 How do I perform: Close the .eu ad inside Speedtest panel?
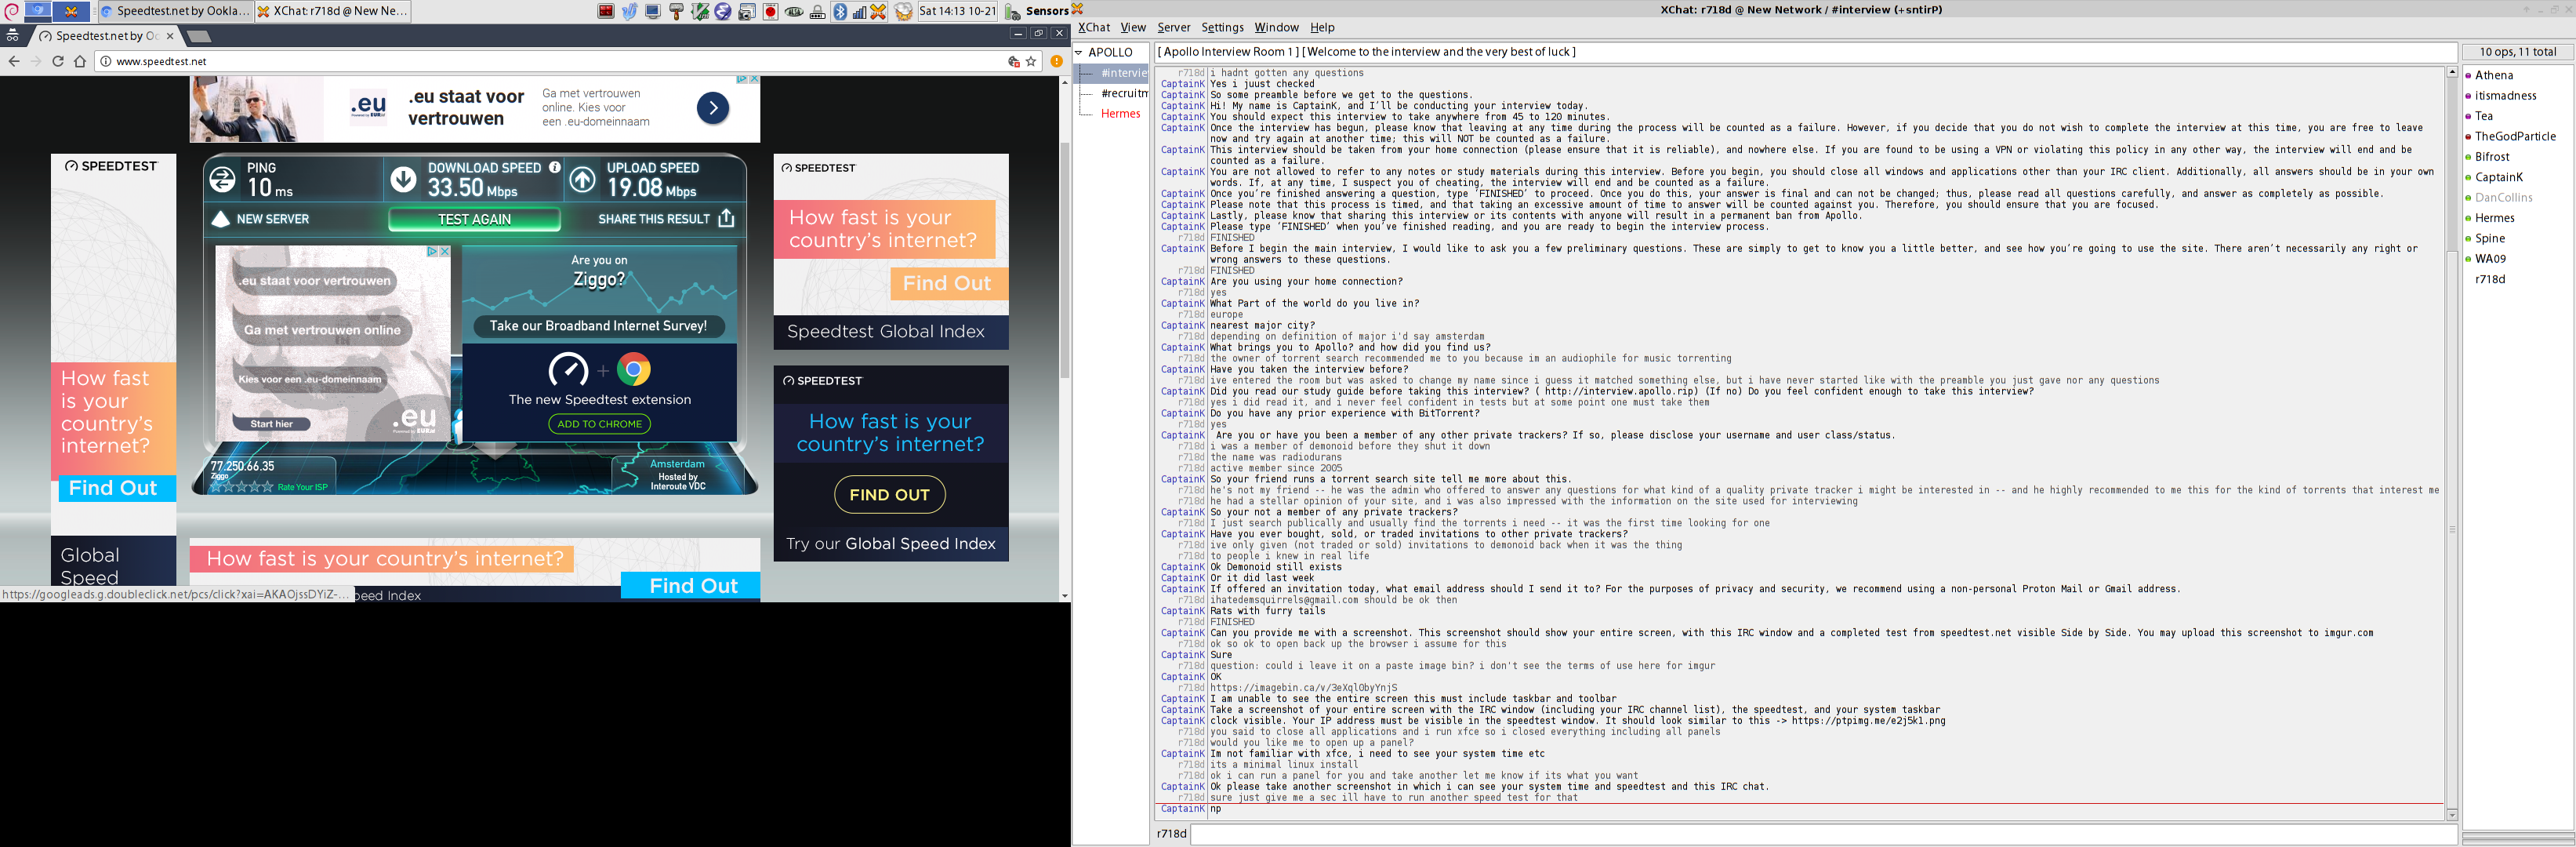pyautogui.click(x=445, y=251)
